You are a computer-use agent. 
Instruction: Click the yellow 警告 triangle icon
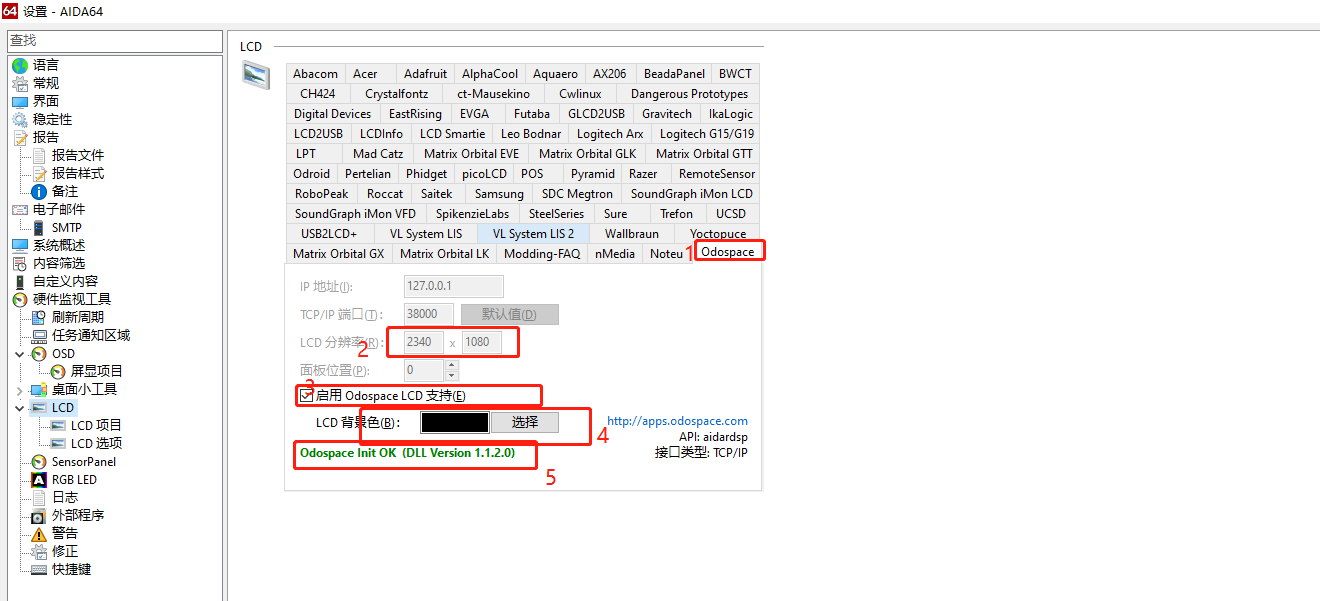[39, 533]
